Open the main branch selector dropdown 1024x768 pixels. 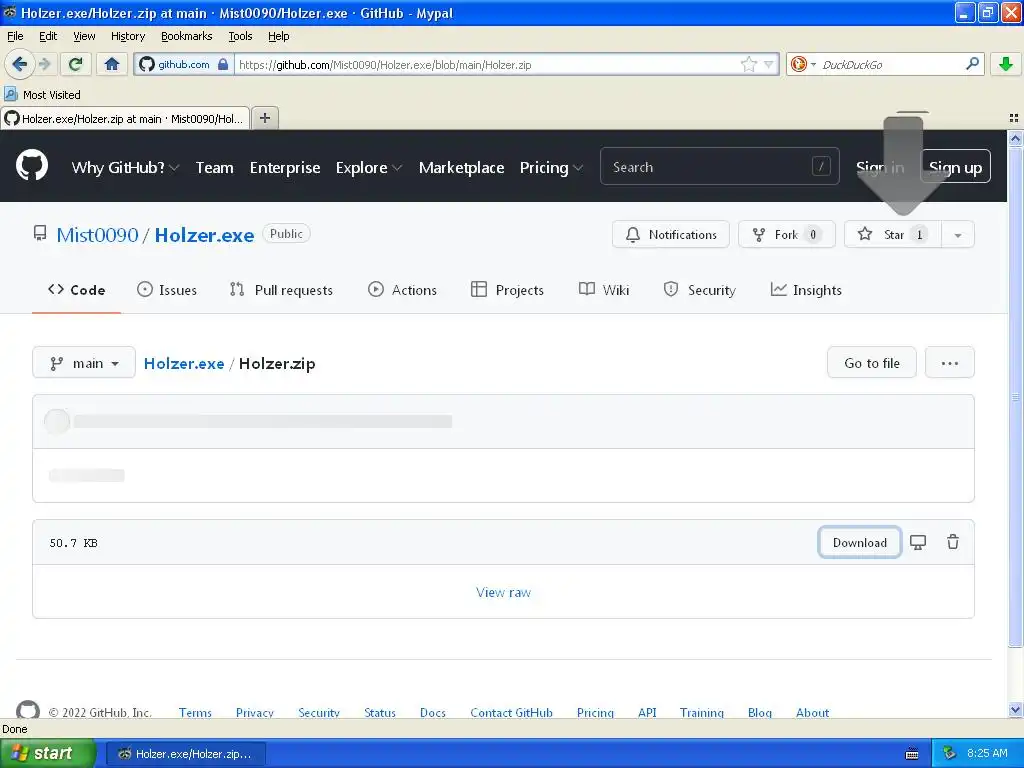(x=84, y=362)
